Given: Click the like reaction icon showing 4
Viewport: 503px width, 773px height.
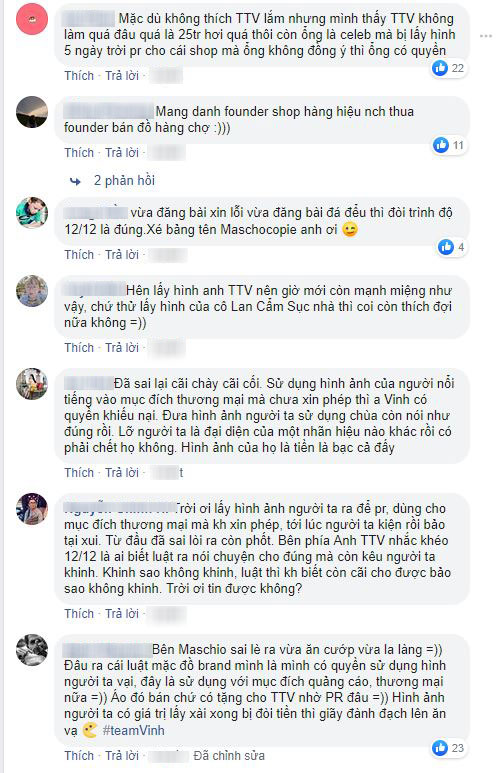Looking at the screenshot, I should (x=446, y=247).
